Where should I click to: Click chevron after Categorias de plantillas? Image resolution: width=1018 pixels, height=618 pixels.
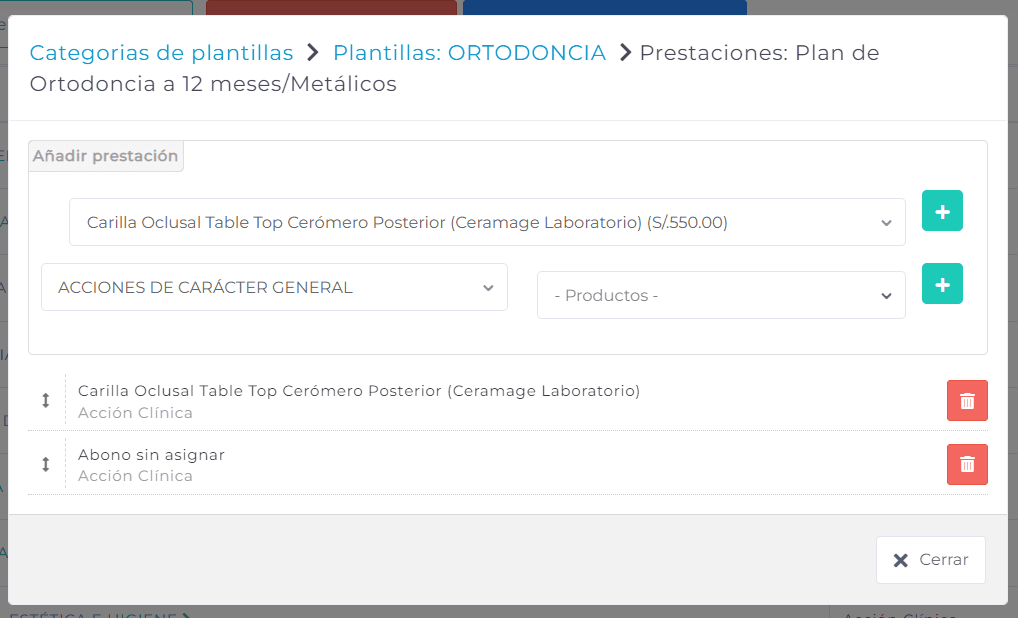[313, 52]
